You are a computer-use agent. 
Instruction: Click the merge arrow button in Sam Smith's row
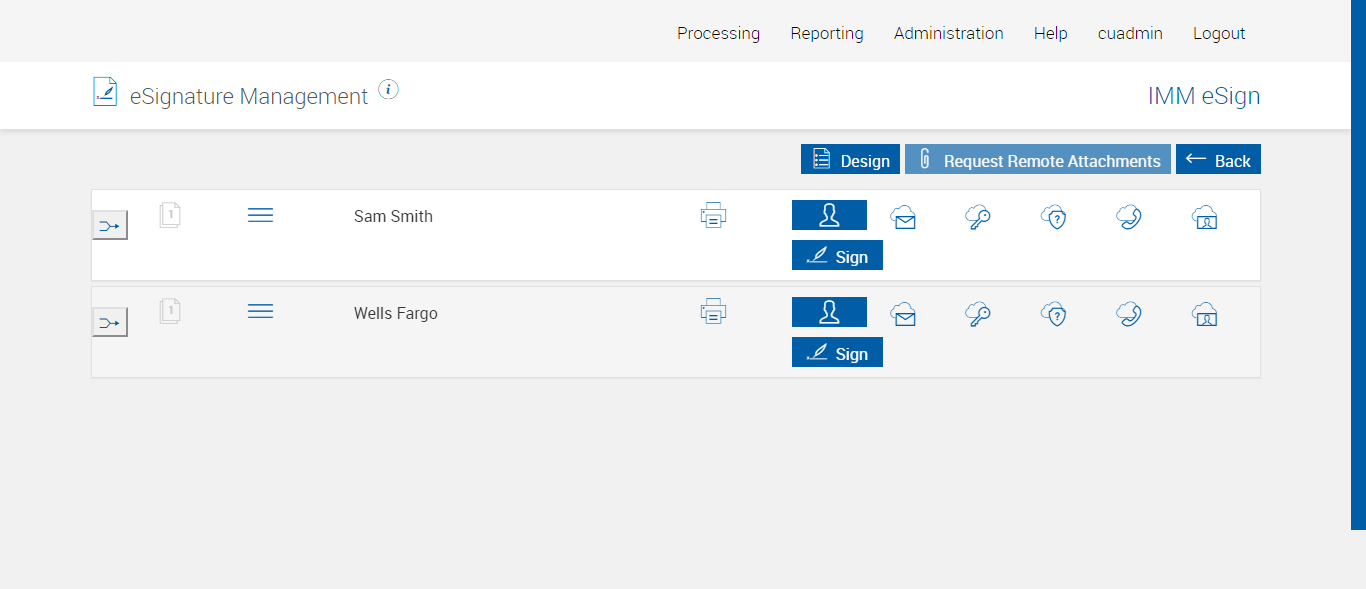110,226
